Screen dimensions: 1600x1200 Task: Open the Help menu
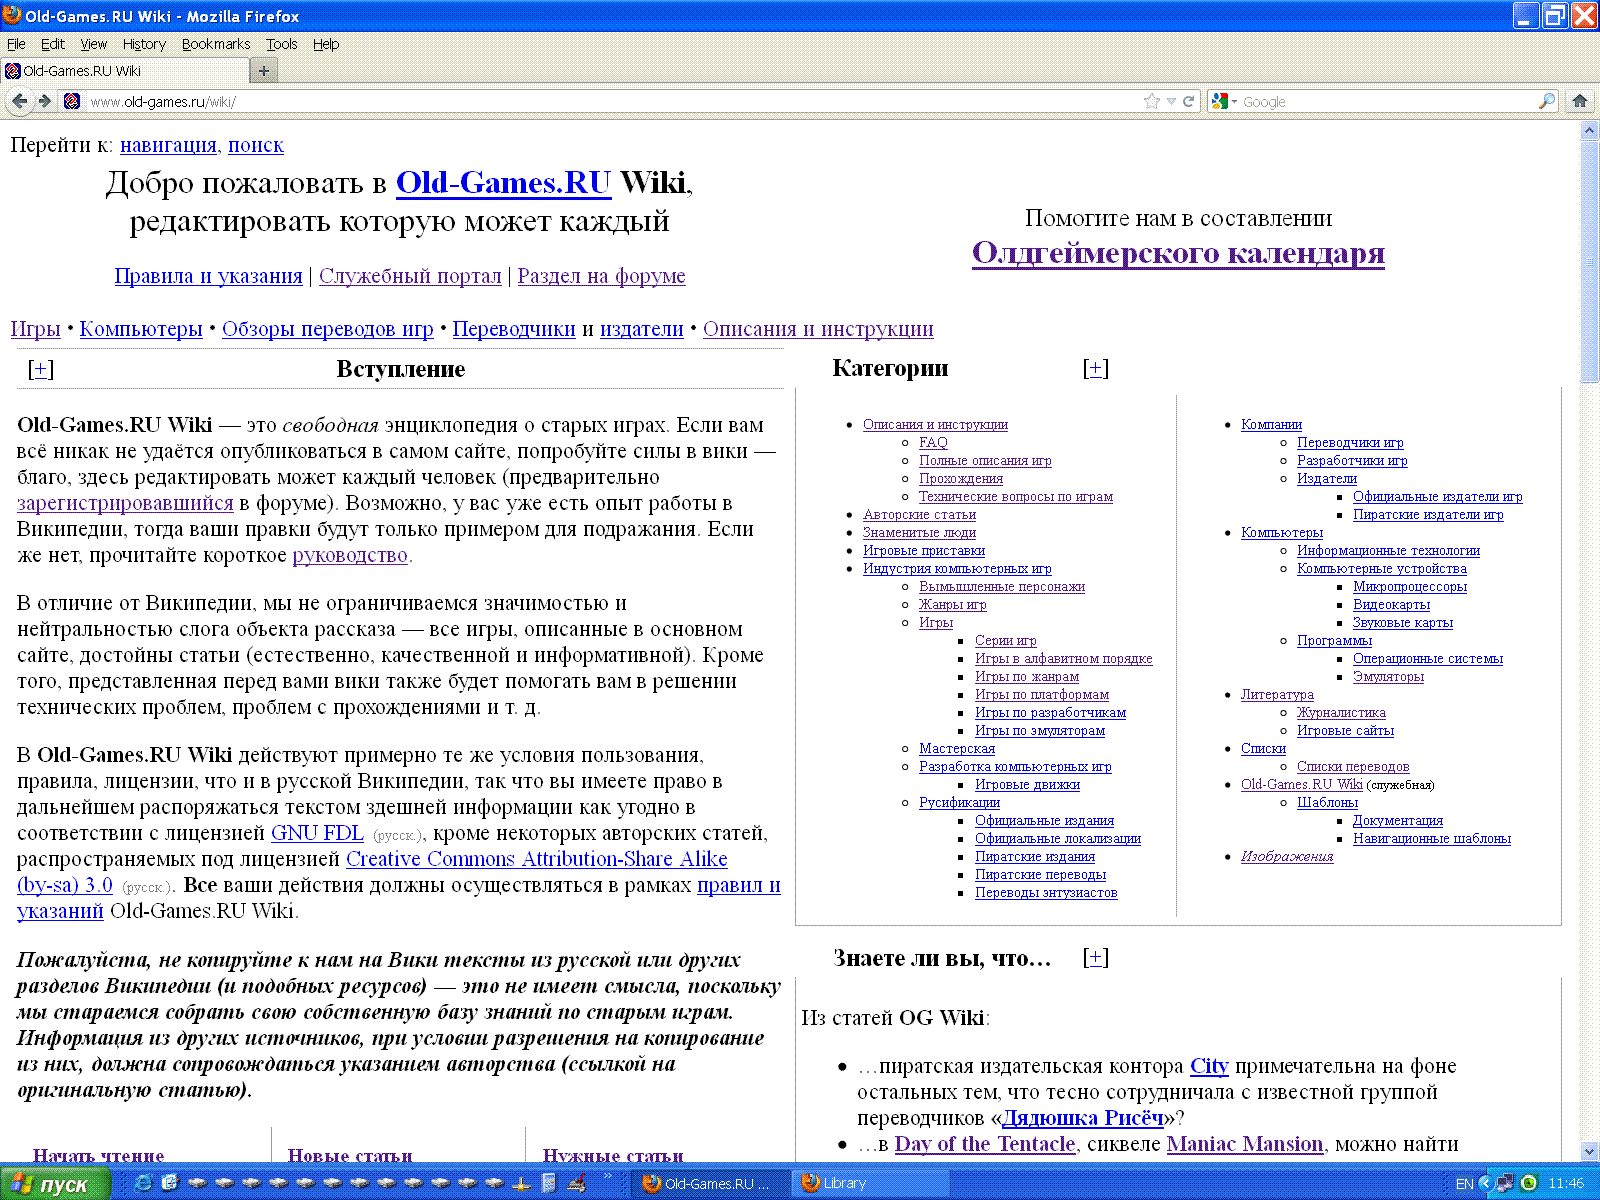326,44
